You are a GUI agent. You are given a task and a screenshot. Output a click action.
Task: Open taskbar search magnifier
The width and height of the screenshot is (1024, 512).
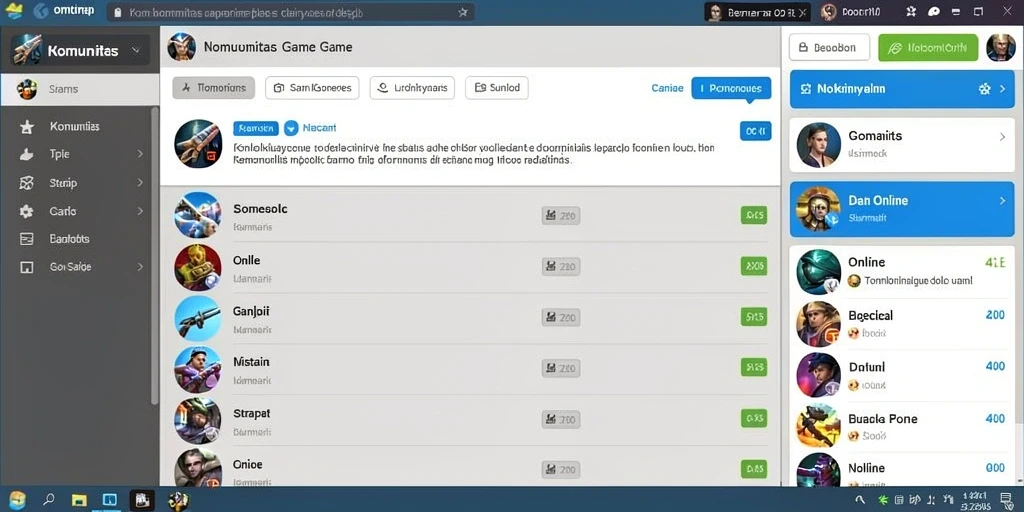tap(49, 500)
